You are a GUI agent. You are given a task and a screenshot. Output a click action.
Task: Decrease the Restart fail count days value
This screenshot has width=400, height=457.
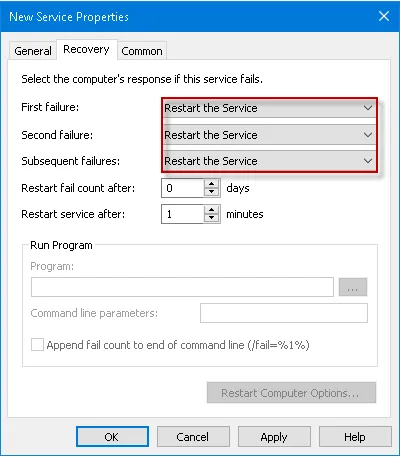(x=211, y=192)
